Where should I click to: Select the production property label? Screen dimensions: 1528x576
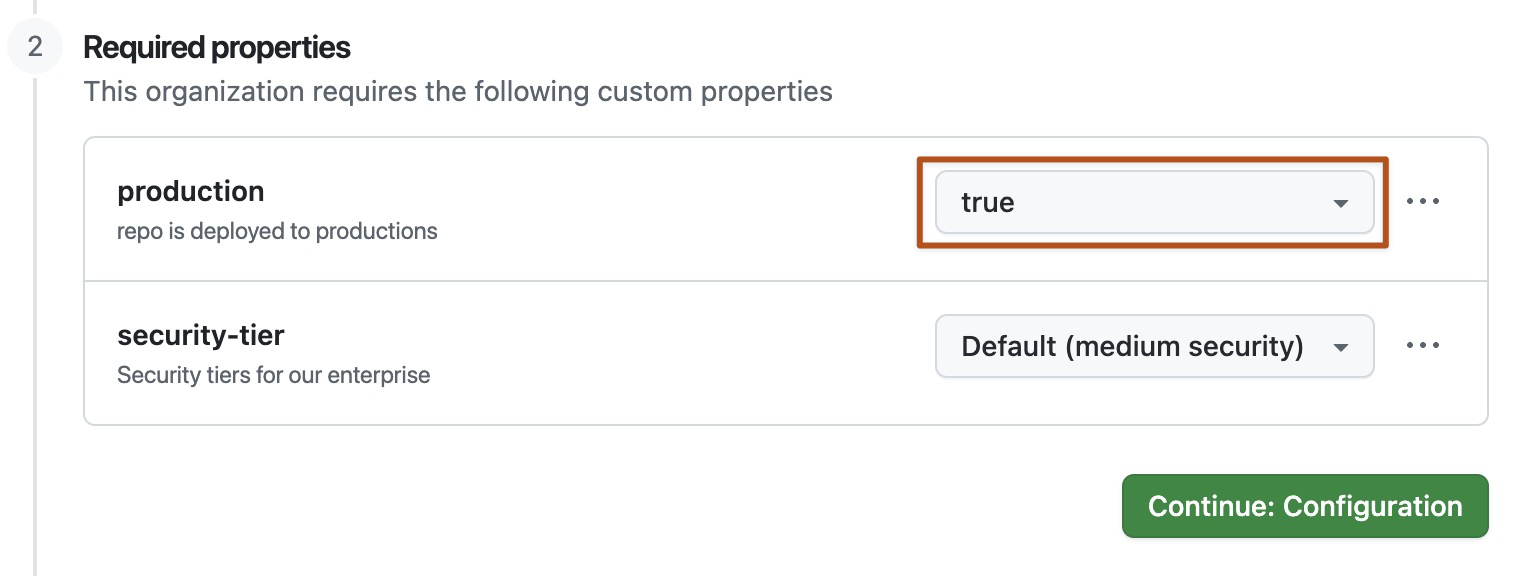[x=190, y=191]
